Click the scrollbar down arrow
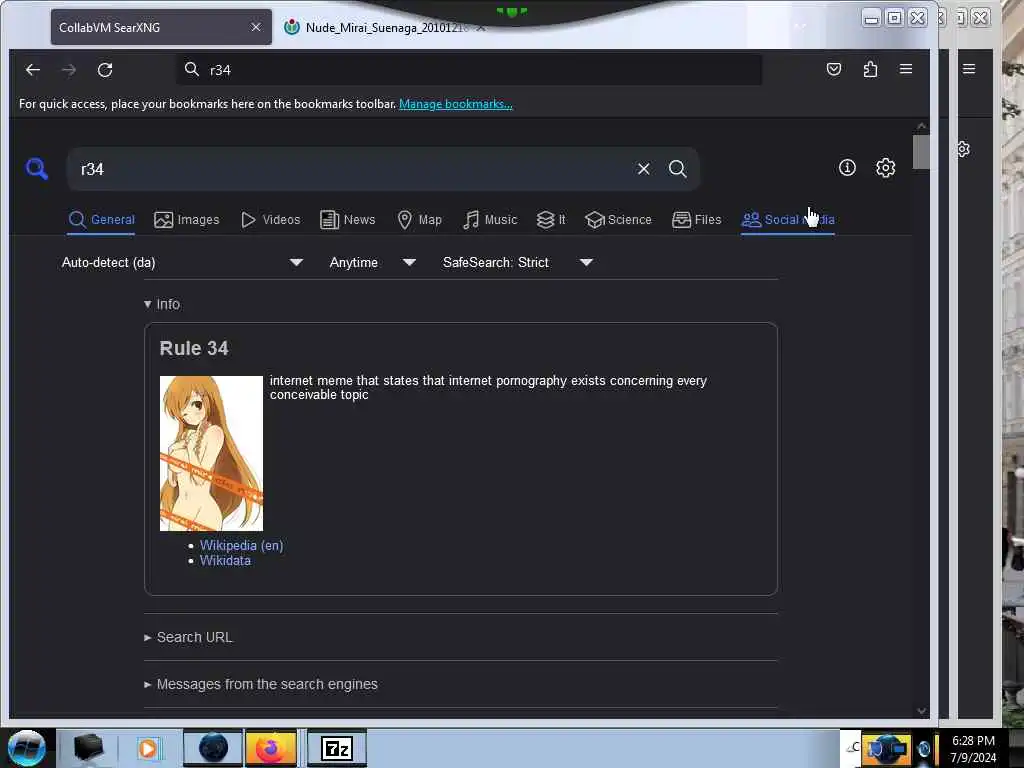1024x768 pixels. tap(921, 711)
